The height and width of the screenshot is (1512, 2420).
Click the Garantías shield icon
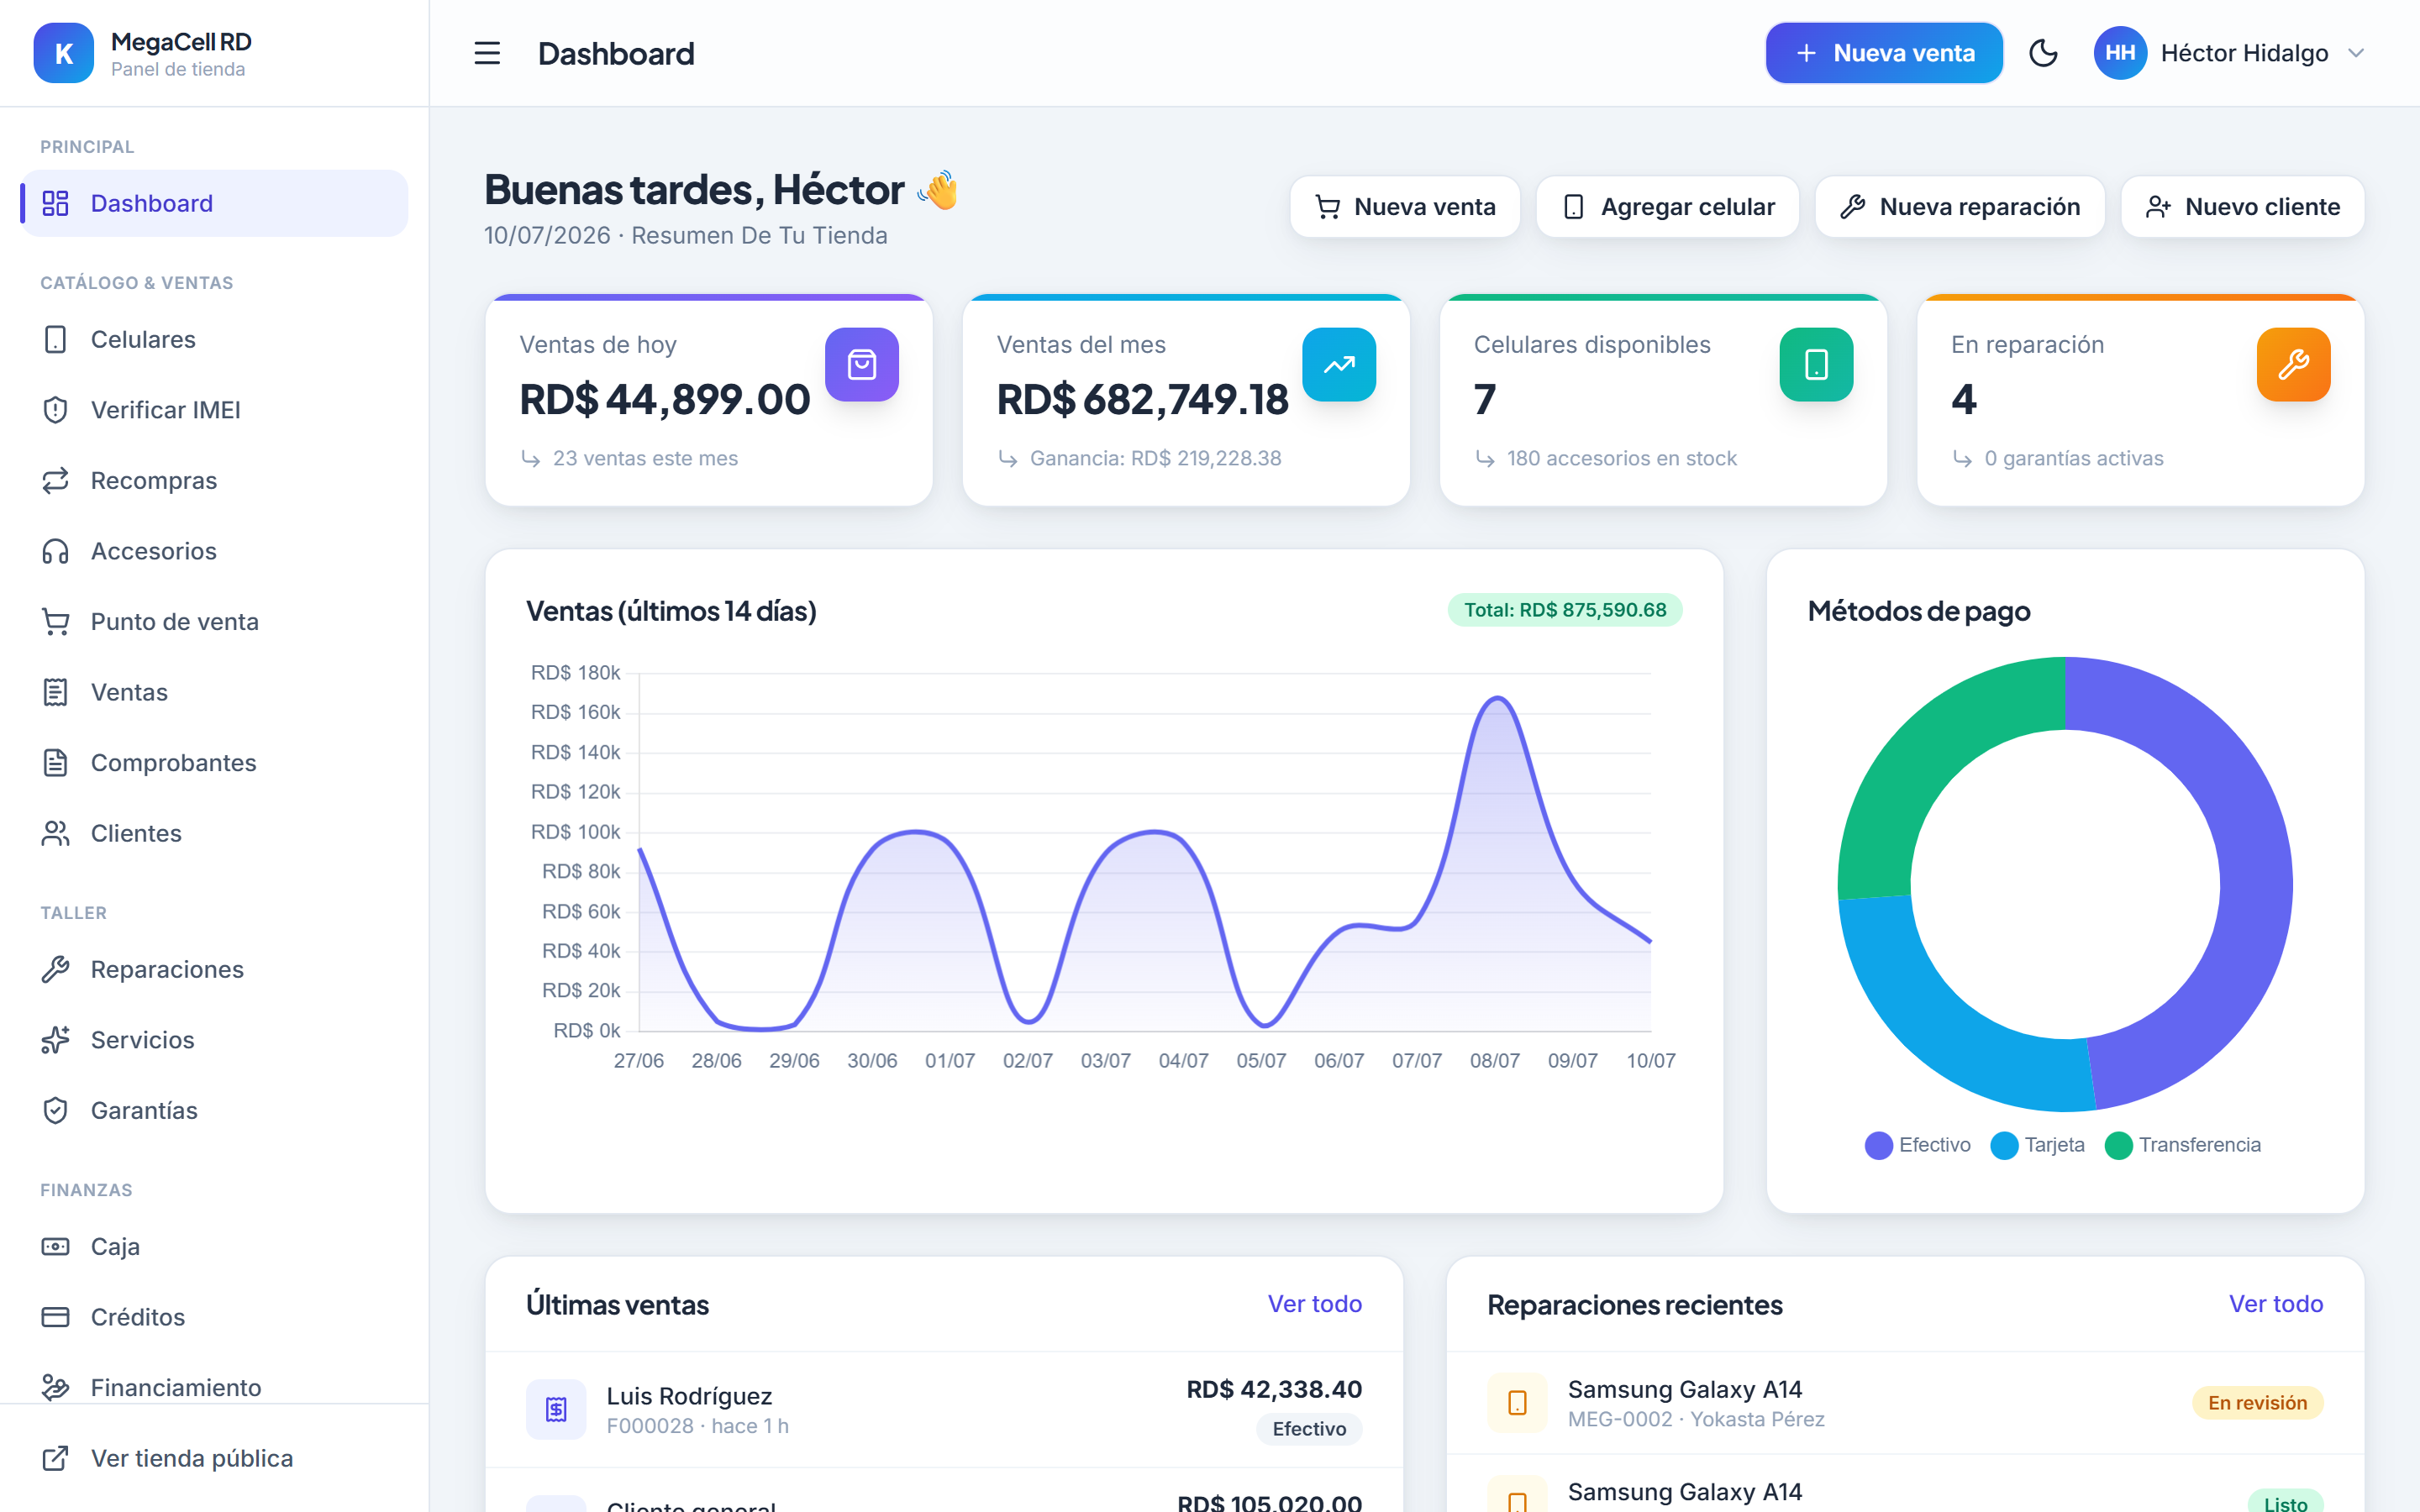[x=56, y=1110]
